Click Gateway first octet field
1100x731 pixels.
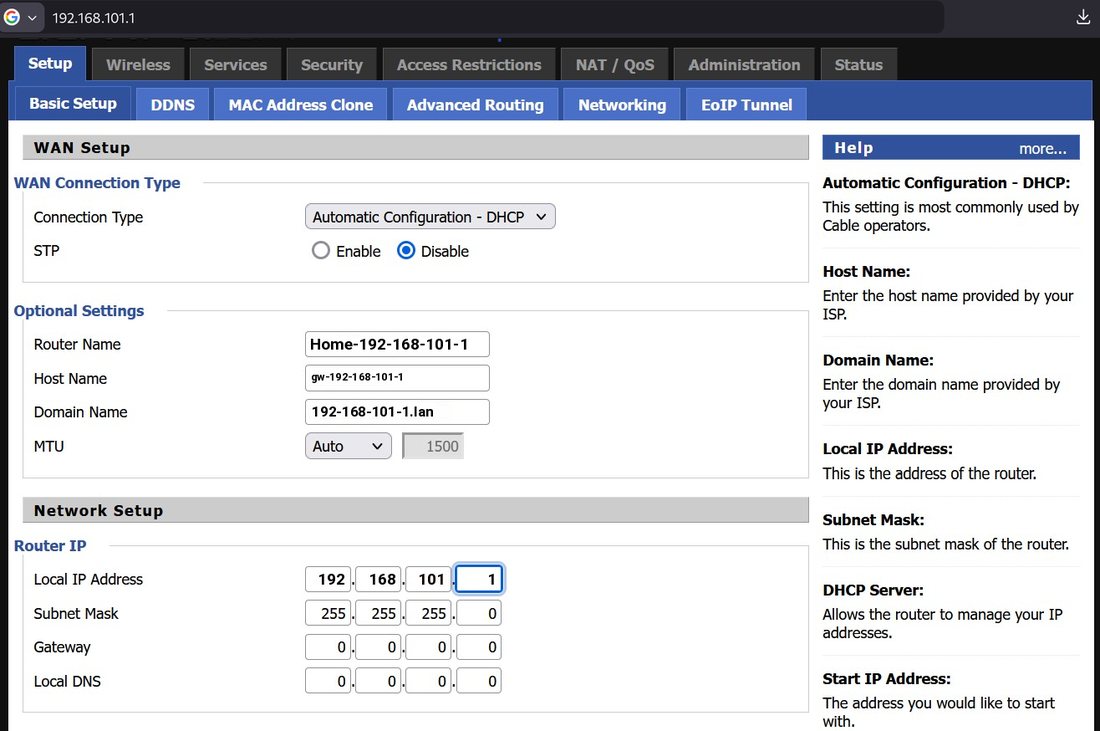click(x=328, y=647)
